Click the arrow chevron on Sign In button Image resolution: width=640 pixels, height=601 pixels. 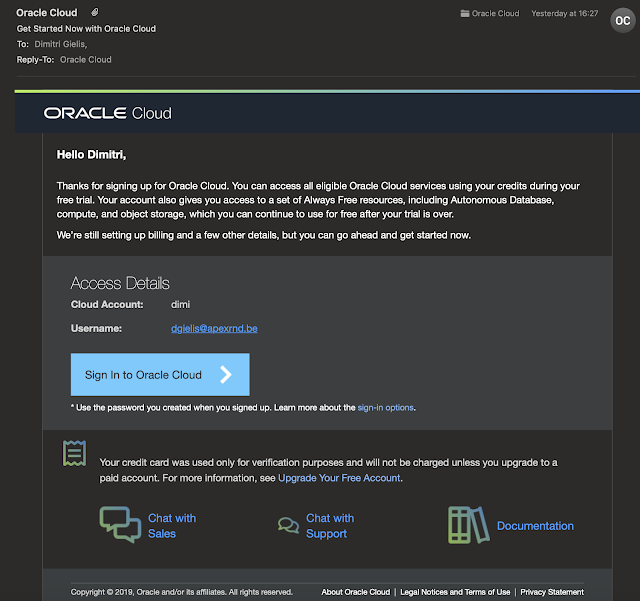[x=226, y=375]
